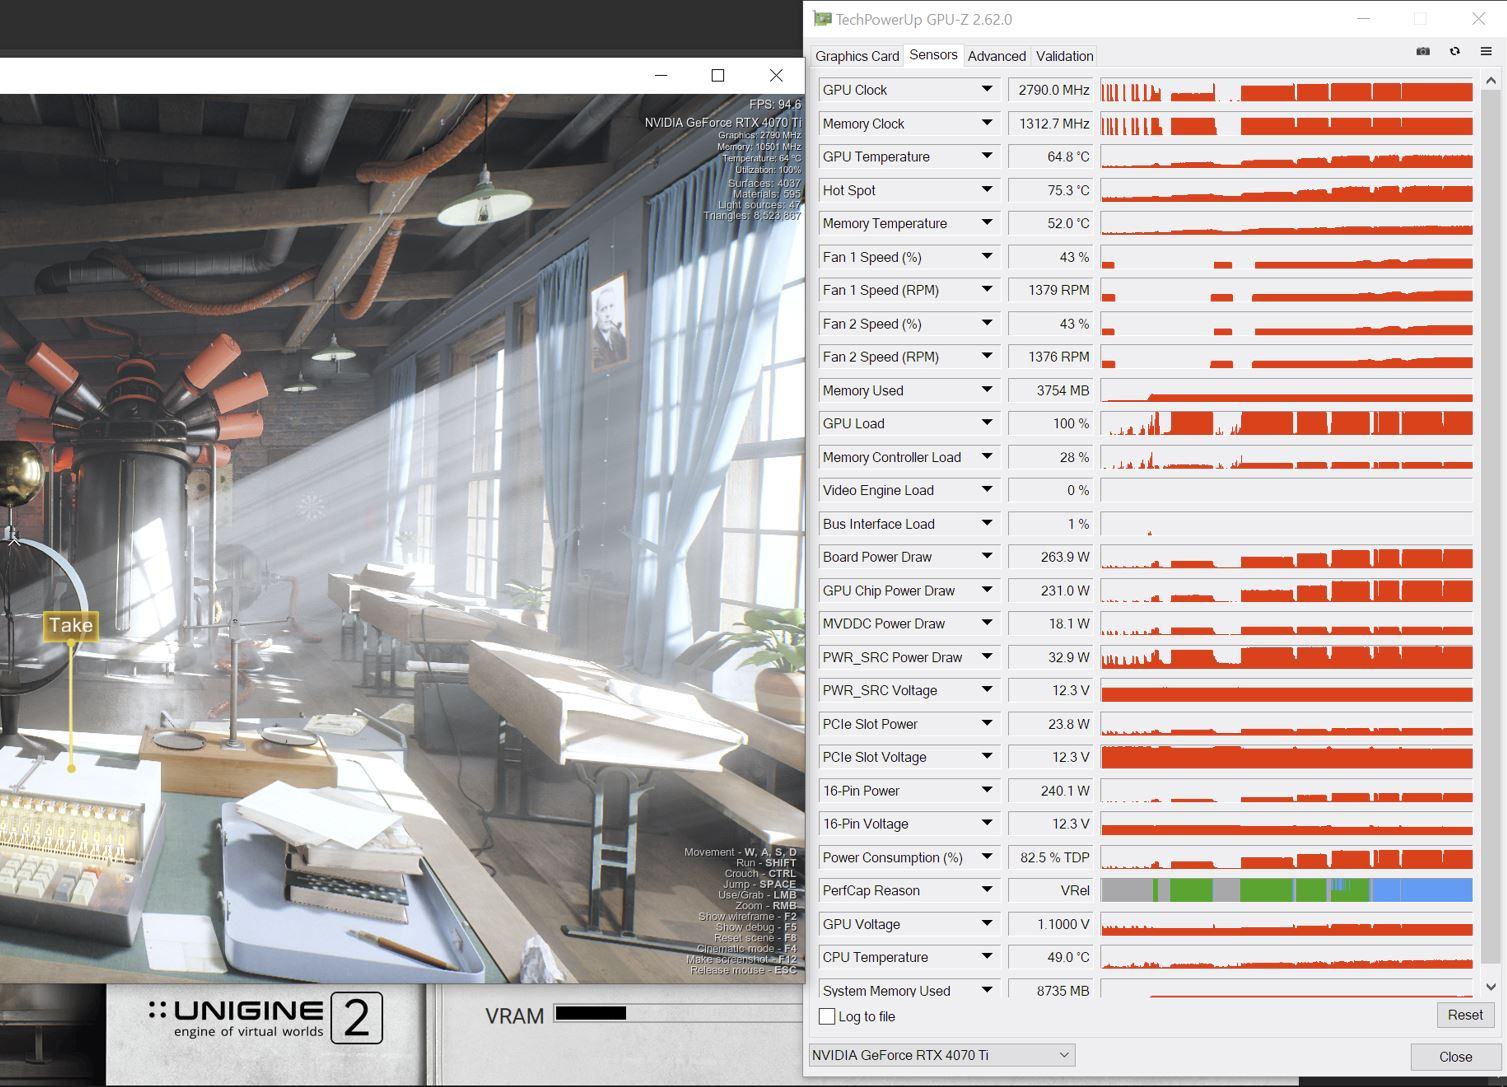Image resolution: width=1507 pixels, height=1087 pixels.
Task: Open the GPU-Z hamburger menu
Action: 1486,51
